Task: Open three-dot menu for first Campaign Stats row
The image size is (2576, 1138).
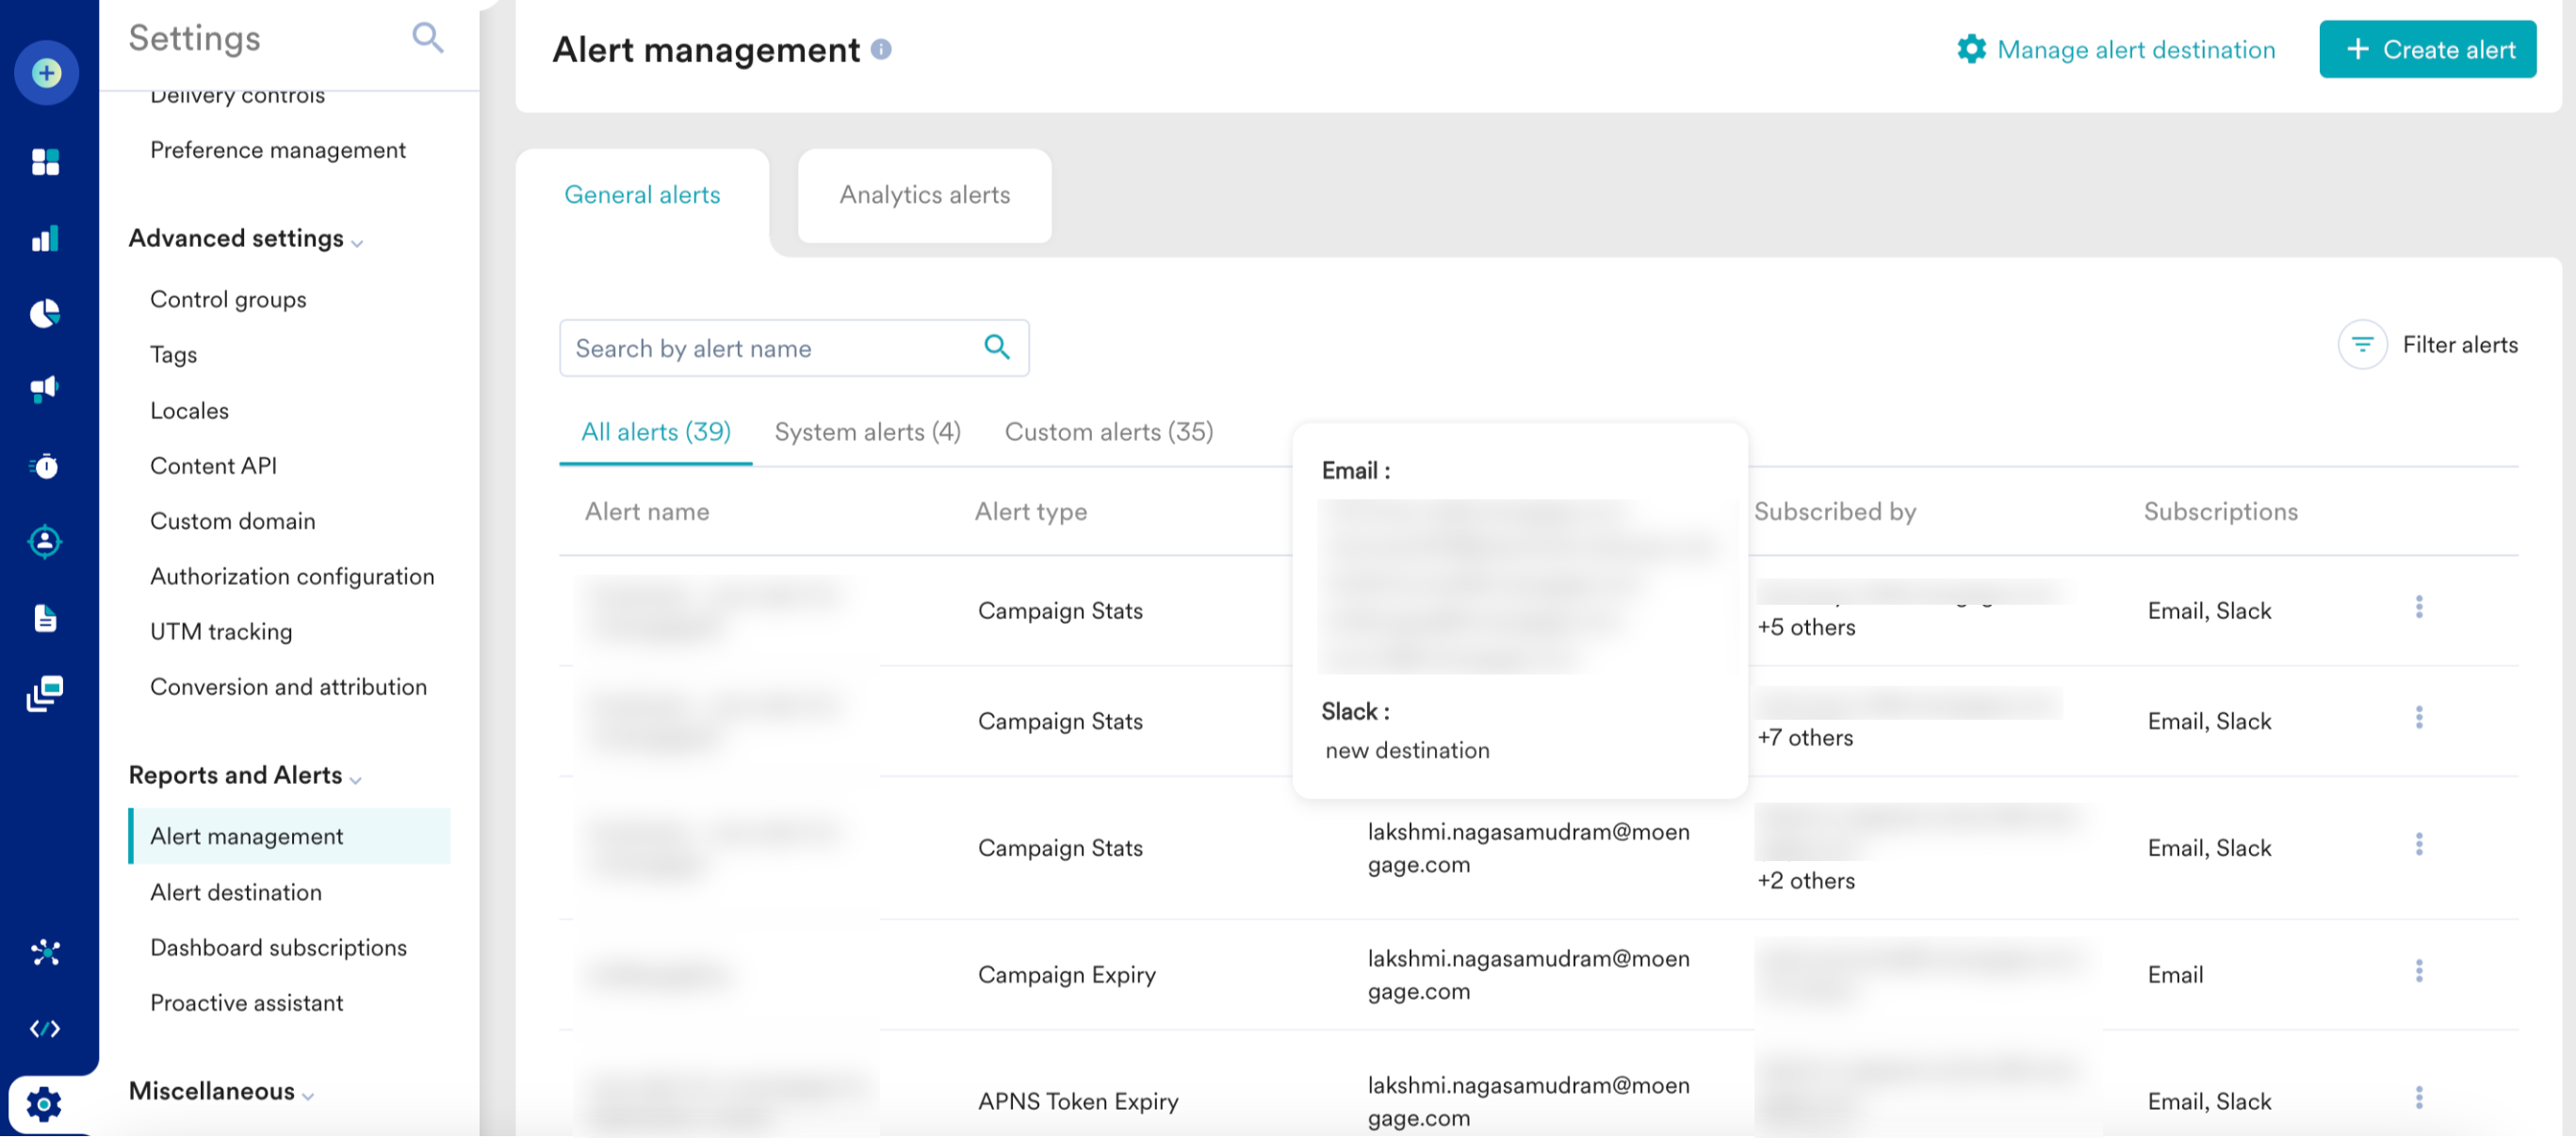Action: coord(2418,608)
